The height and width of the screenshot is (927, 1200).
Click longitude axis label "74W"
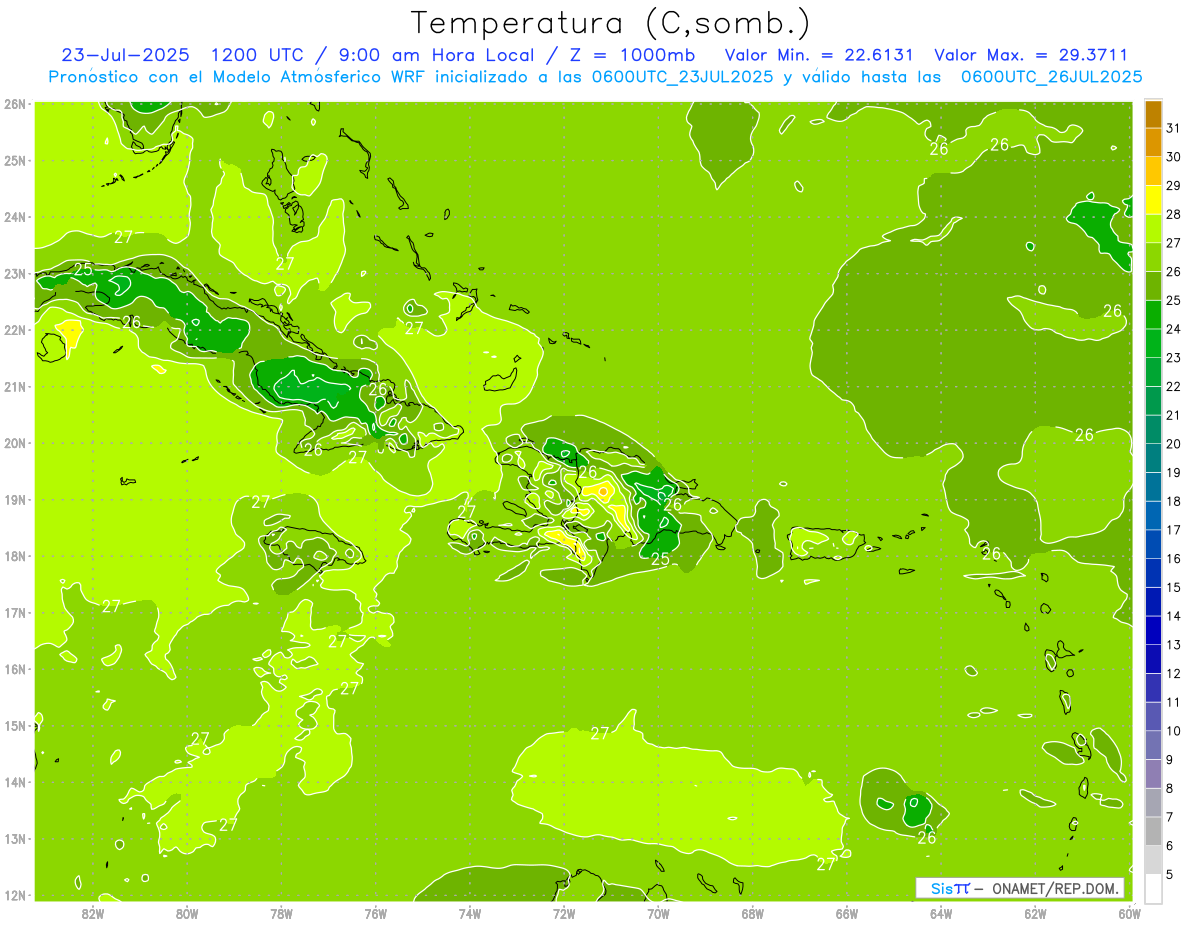tap(470, 913)
